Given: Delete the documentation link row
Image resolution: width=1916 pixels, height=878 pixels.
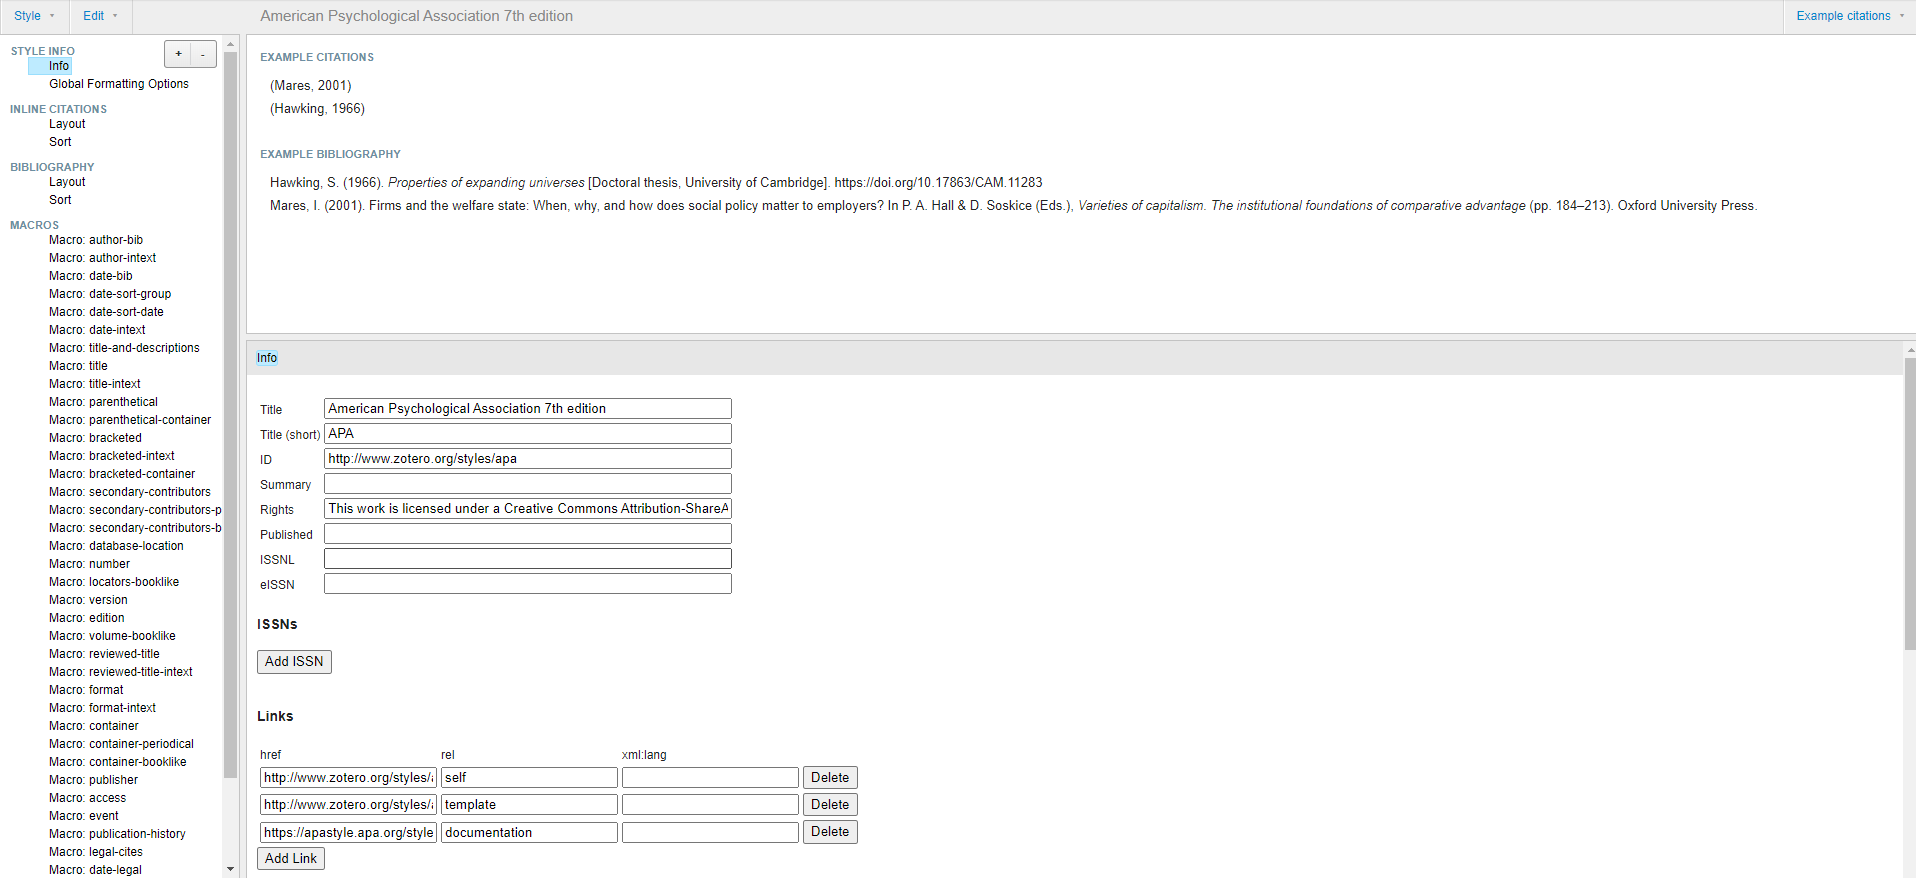Looking at the screenshot, I should click(x=830, y=832).
